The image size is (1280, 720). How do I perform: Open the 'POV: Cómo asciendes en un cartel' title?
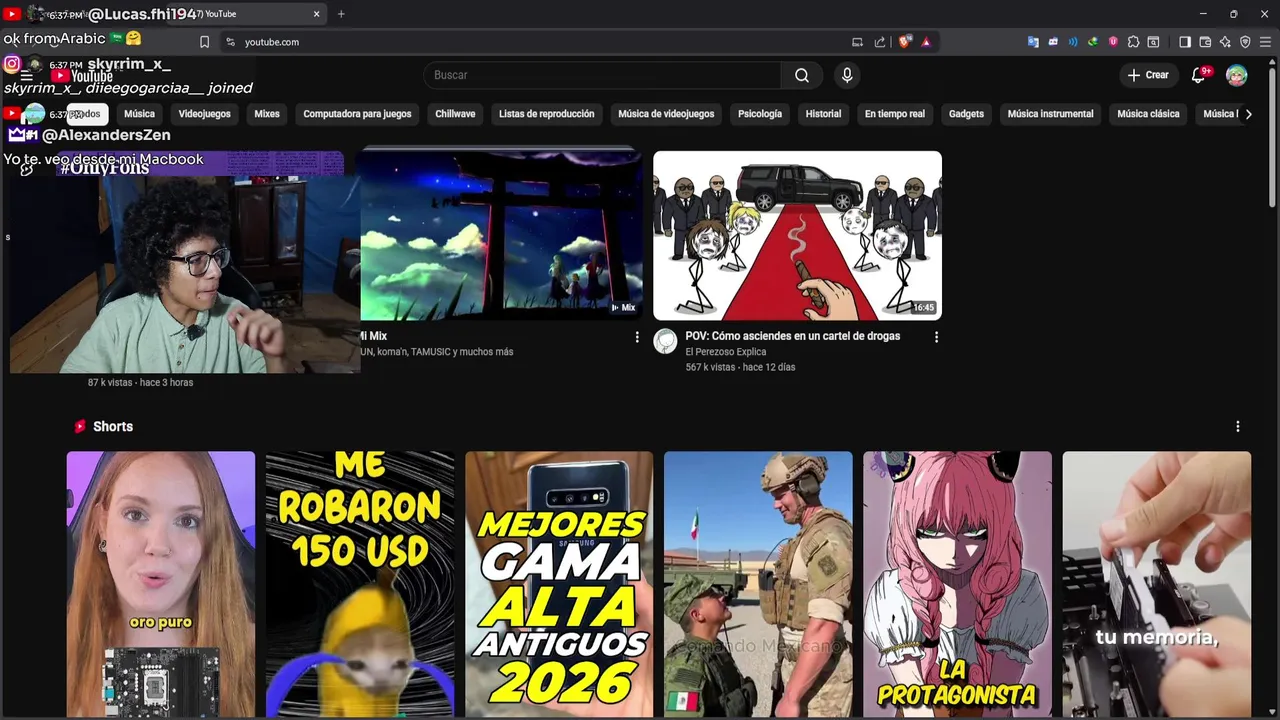point(792,336)
